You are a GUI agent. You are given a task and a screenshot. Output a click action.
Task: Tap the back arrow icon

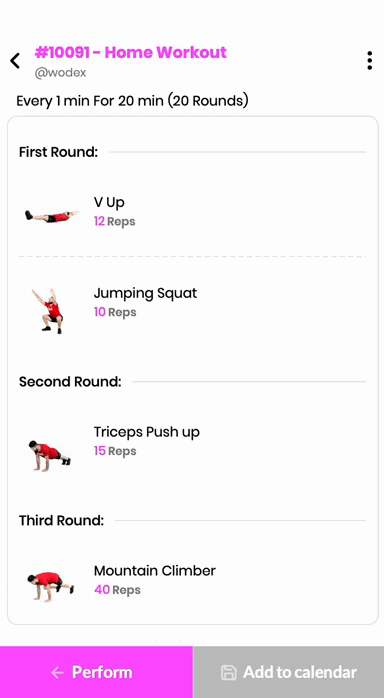[x=15, y=61]
